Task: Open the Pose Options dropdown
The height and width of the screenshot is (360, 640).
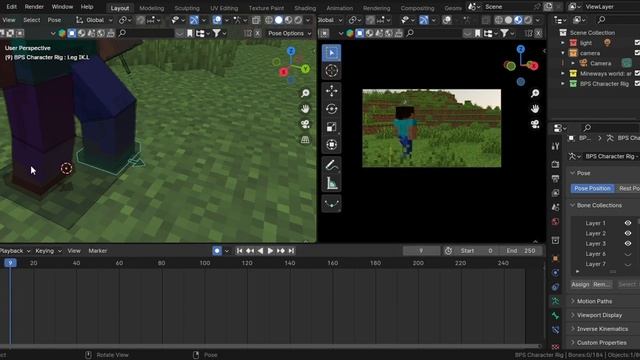Action: click(289, 33)
